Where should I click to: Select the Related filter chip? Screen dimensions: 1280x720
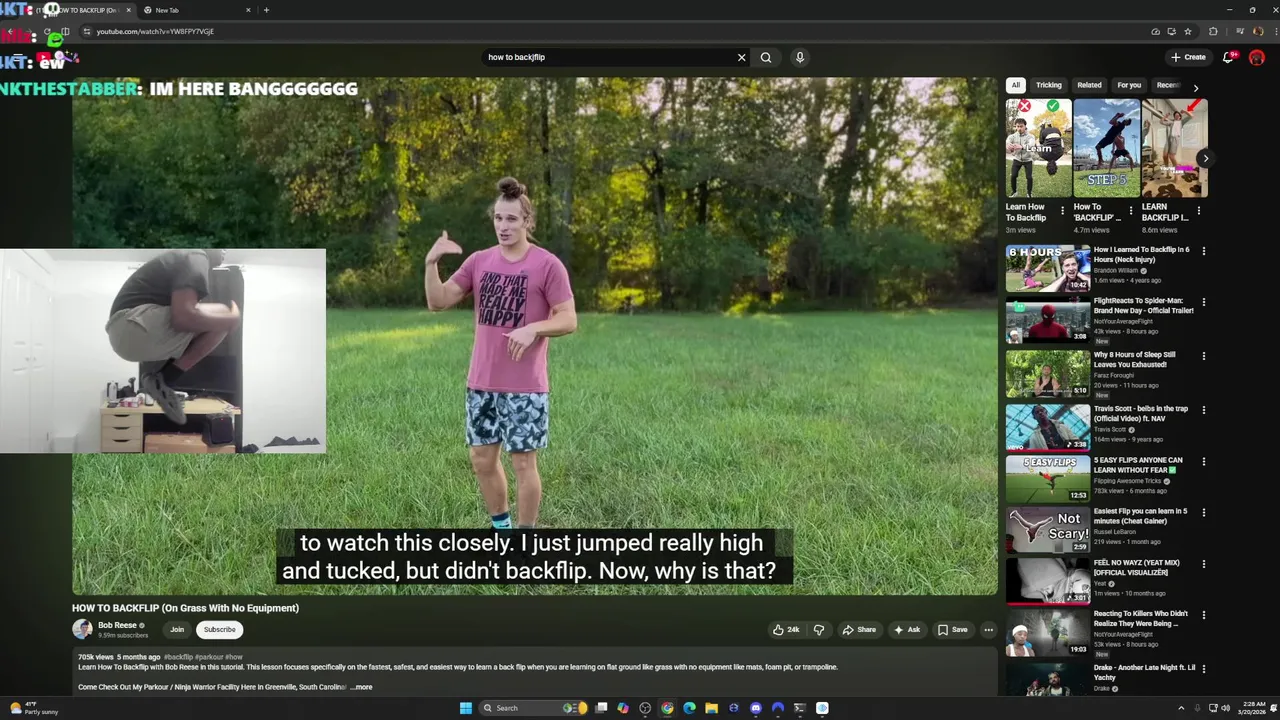tap(1089, 85)
